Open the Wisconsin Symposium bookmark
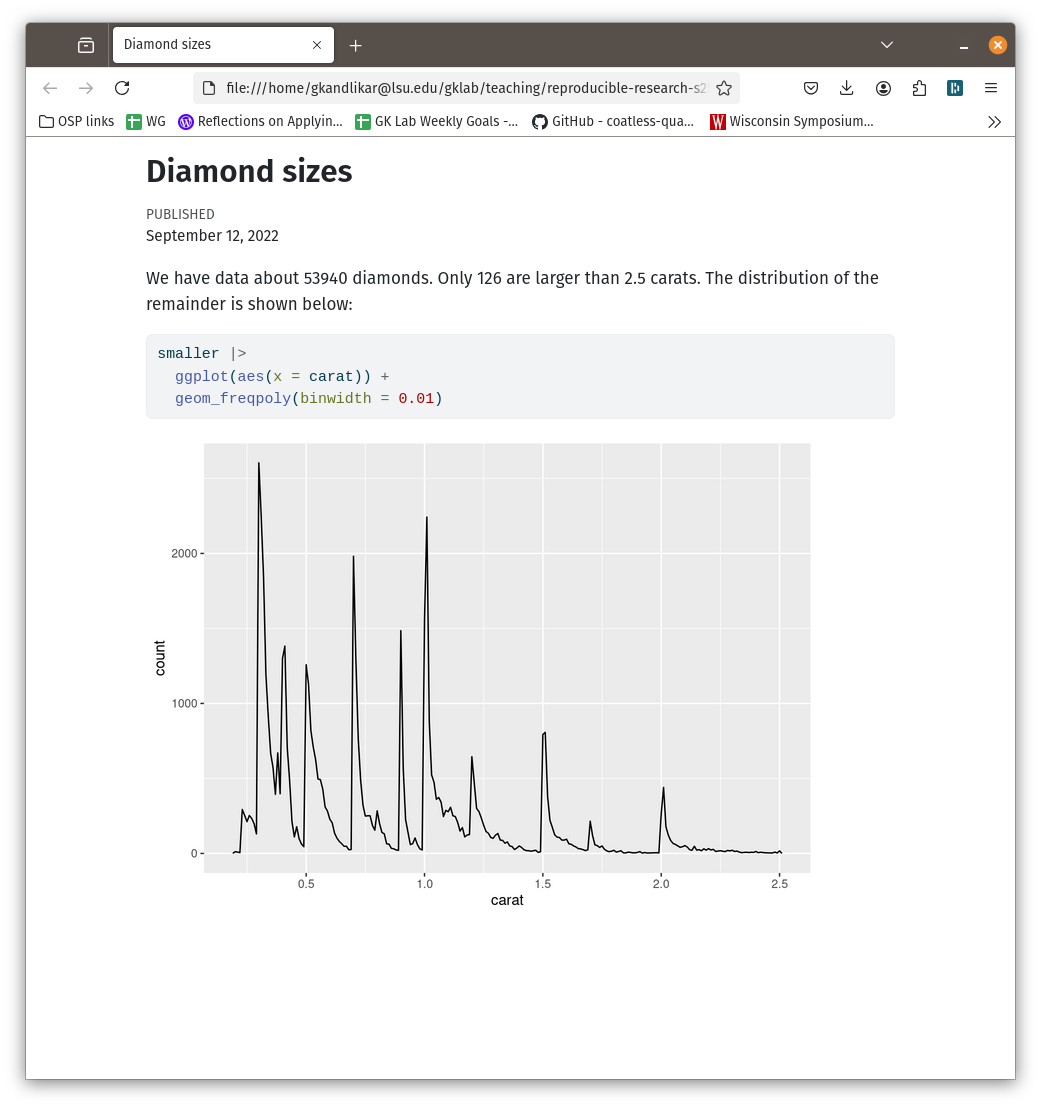 pos(791,122)
